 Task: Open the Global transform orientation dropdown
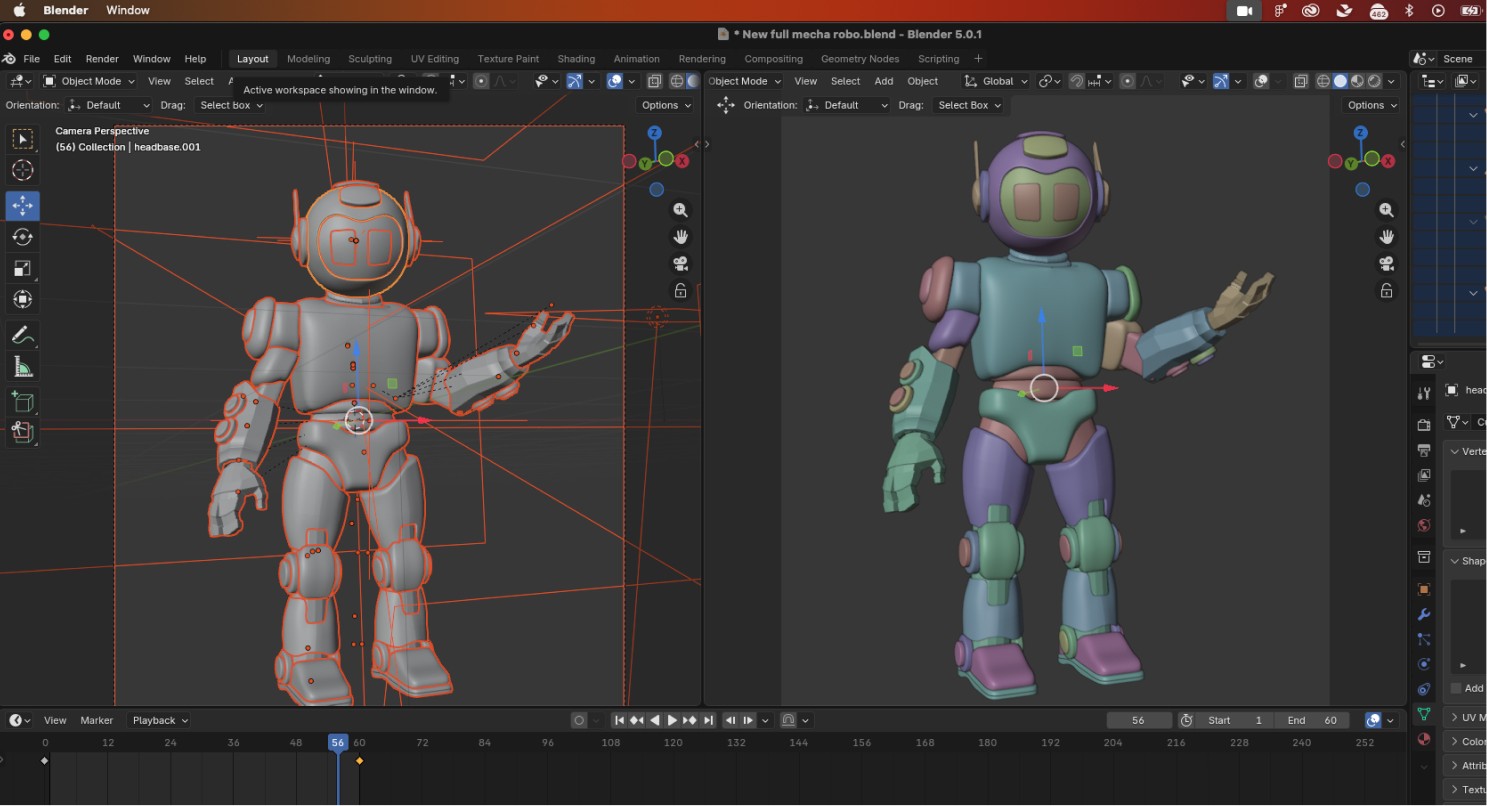pos(995,81)
